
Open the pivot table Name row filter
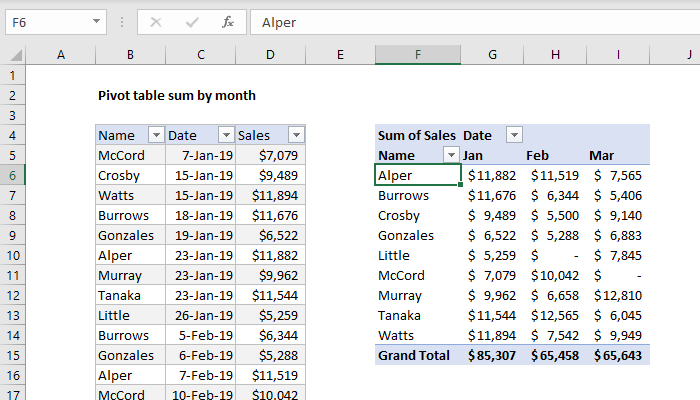[x=451, y=155]
